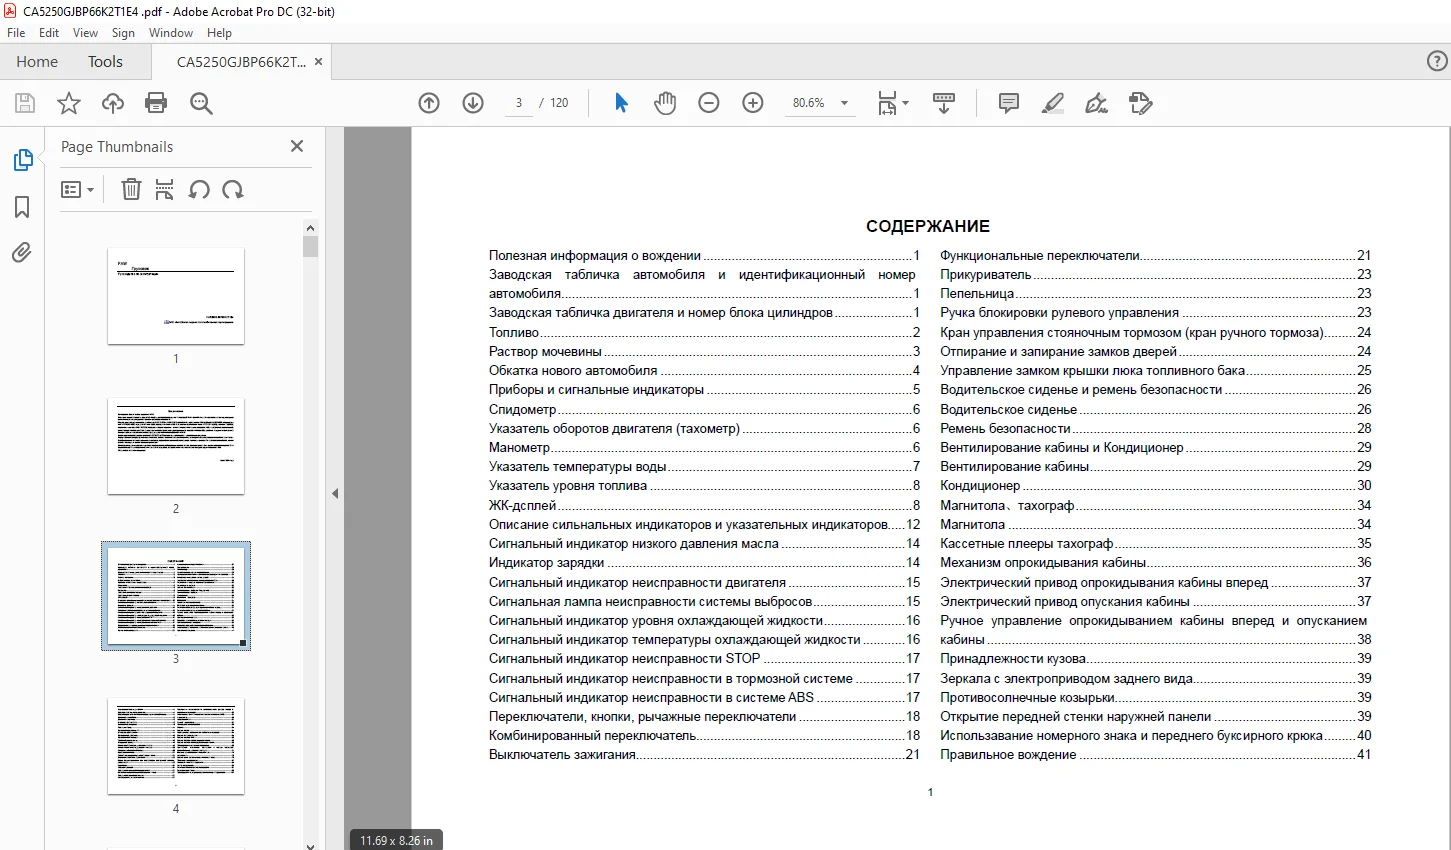The height and width of the screenshot is (850, 1451).
Task: Open the View menu
Action: point(85,33)
